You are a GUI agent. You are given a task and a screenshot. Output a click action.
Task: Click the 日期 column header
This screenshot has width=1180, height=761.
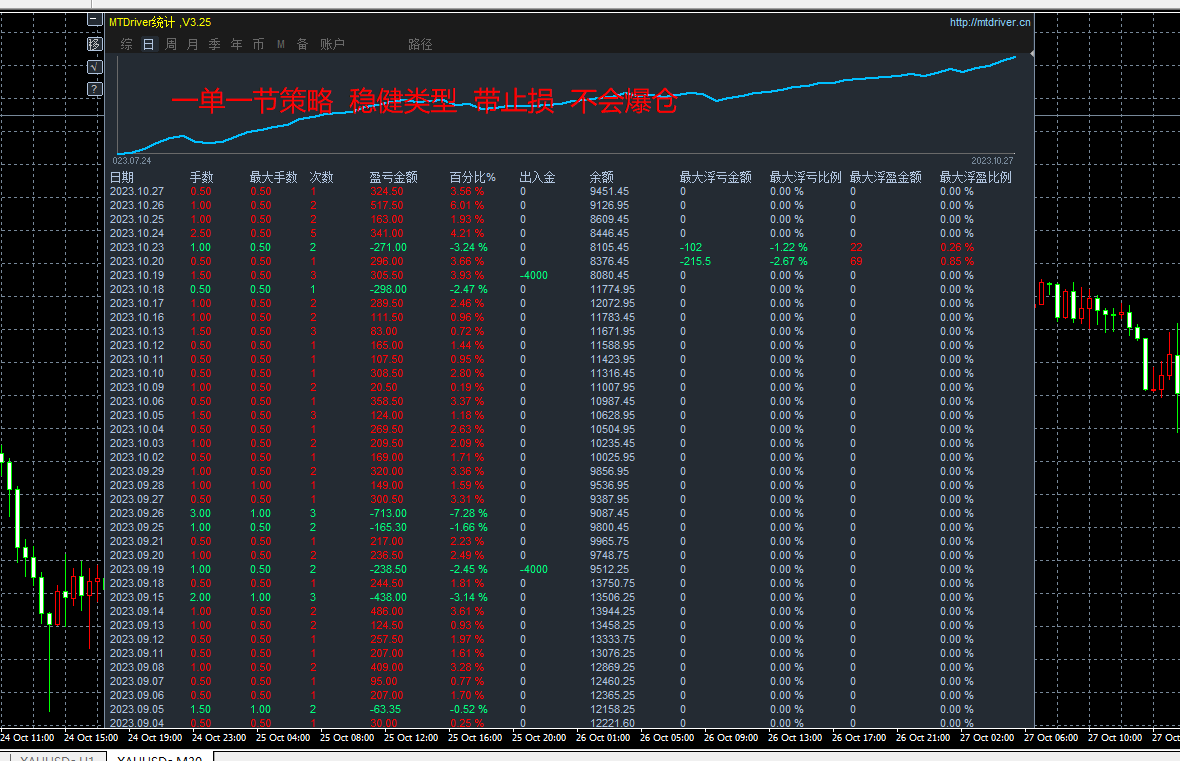122,178
